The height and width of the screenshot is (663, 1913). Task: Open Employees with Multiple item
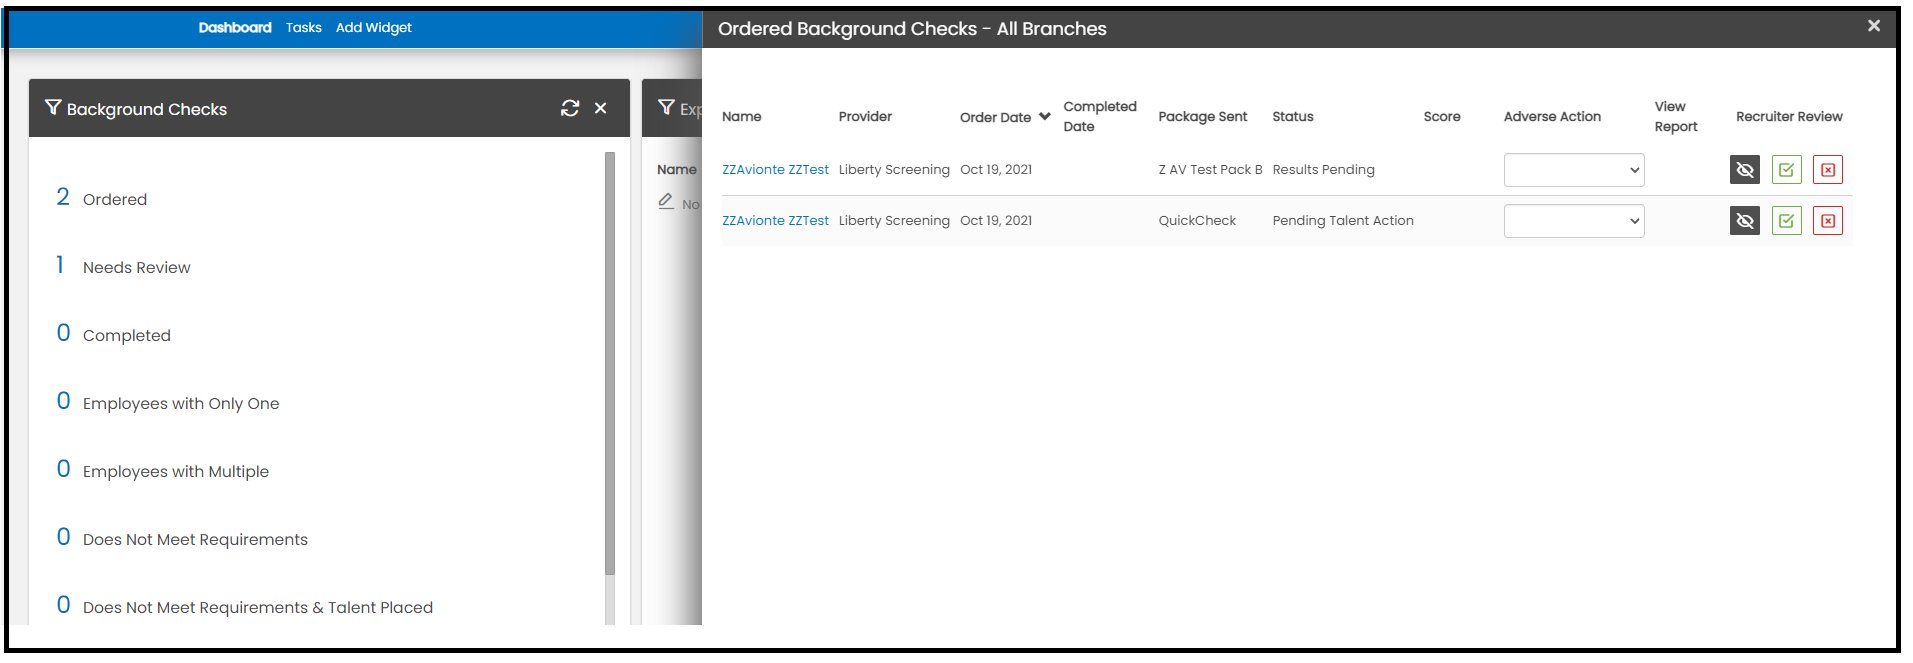pyautogui.click(x=163, y=470)
